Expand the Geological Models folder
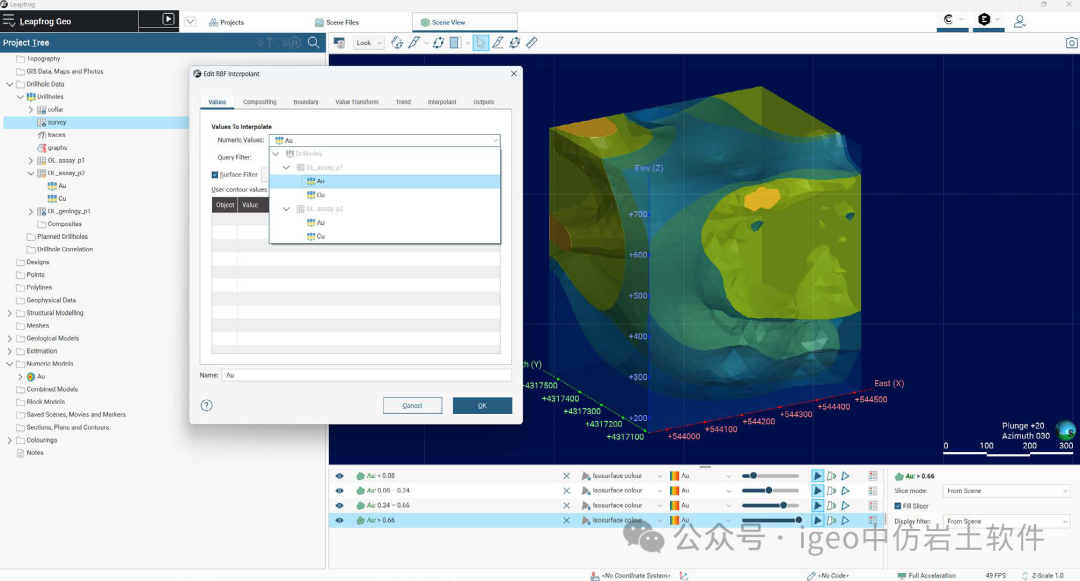The image size is (1080, 581). (10, 338)
